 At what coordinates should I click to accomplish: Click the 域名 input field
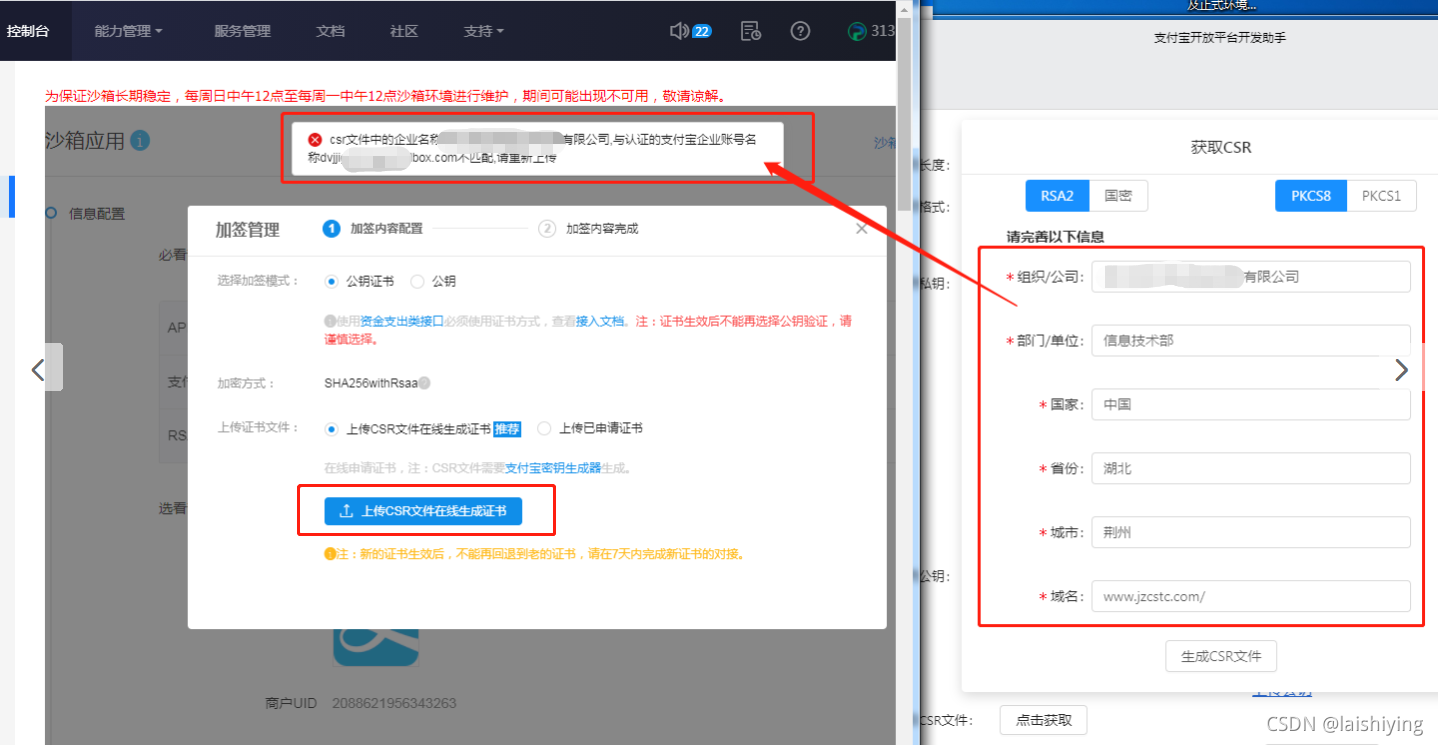(x=1251, y=597)
